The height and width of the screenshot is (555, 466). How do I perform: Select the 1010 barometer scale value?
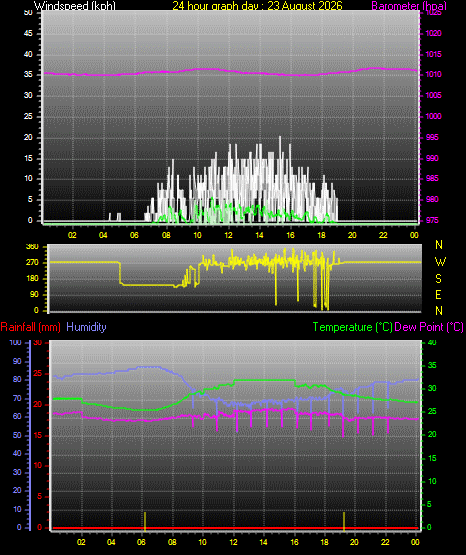tap(433, 74)
